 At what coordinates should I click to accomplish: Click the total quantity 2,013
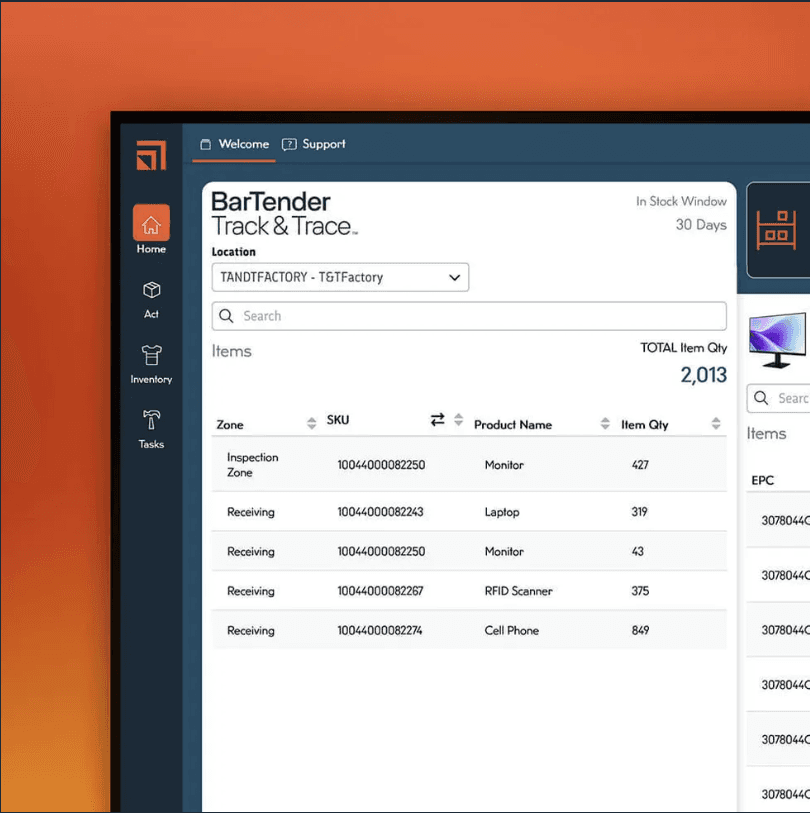click(703, 375)
